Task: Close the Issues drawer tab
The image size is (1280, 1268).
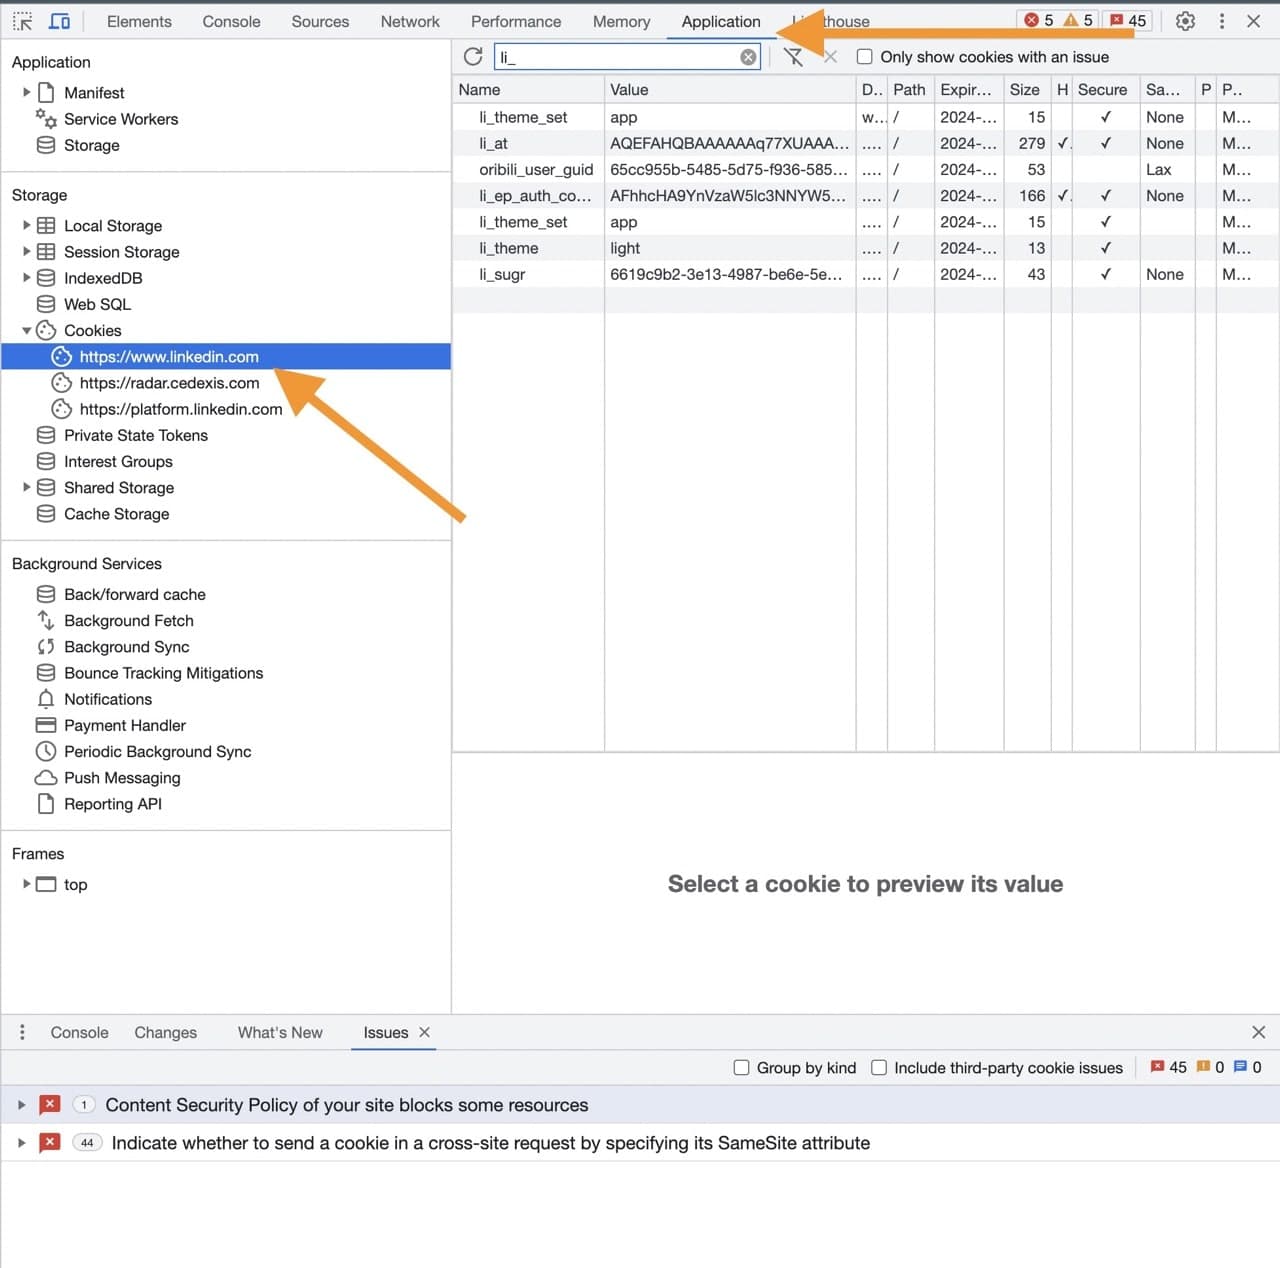Action: [x=424, y=1032]
